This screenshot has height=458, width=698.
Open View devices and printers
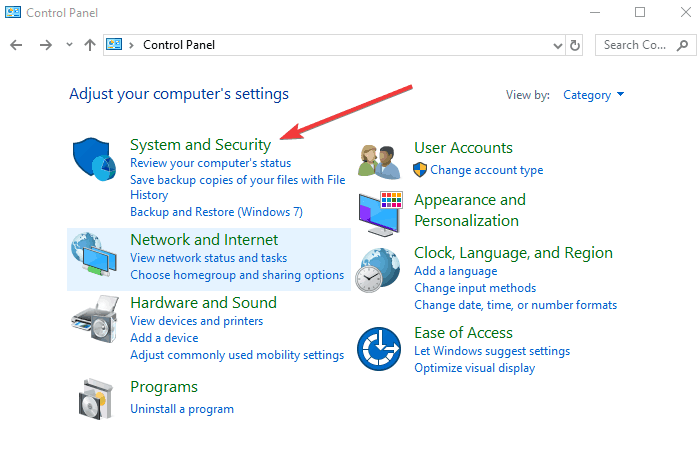pyautogui.click(x=196, y=321)
